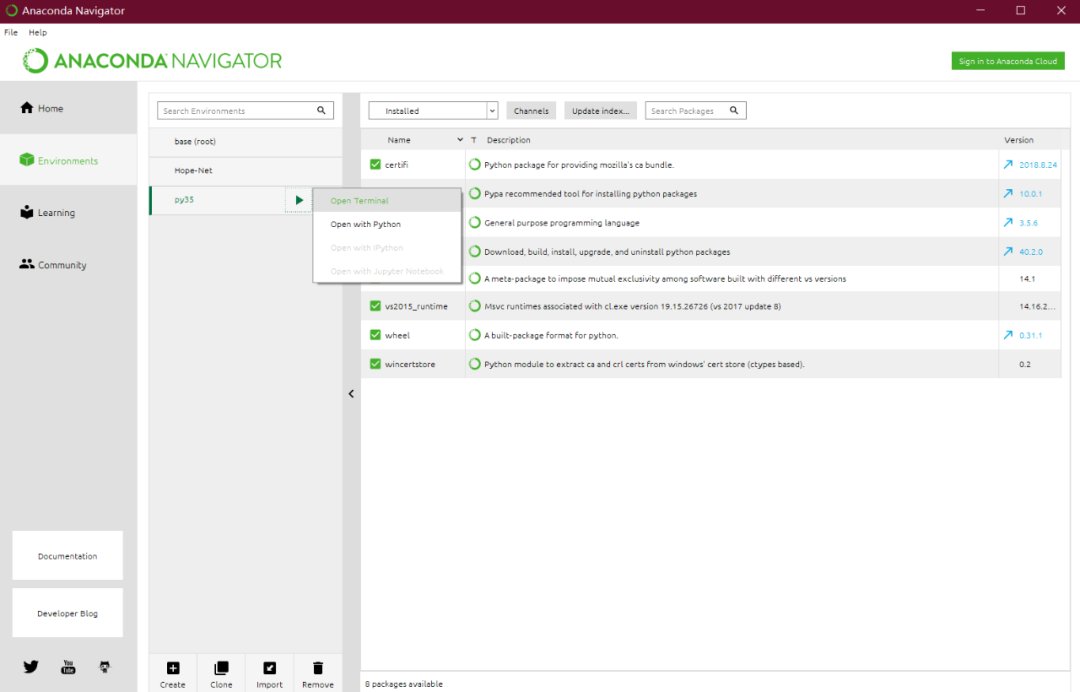Click the Channels button
1080x692 pixels.
(531, 110)
